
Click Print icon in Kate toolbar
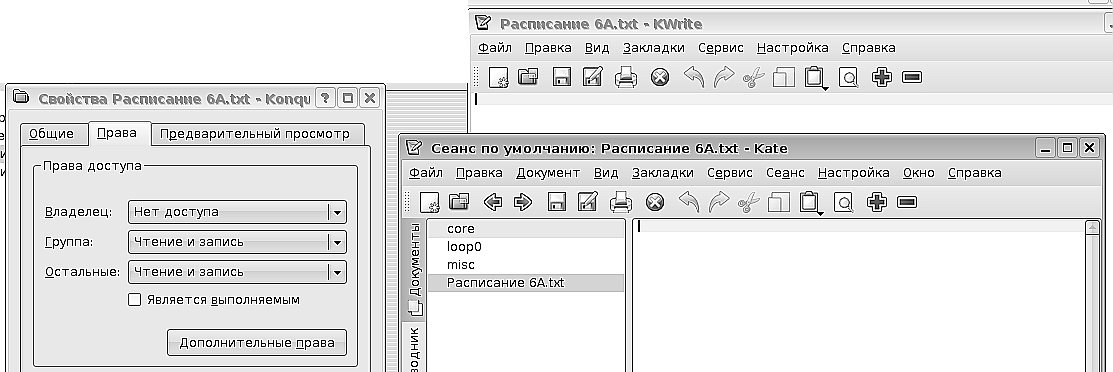(x=621, y=202)
